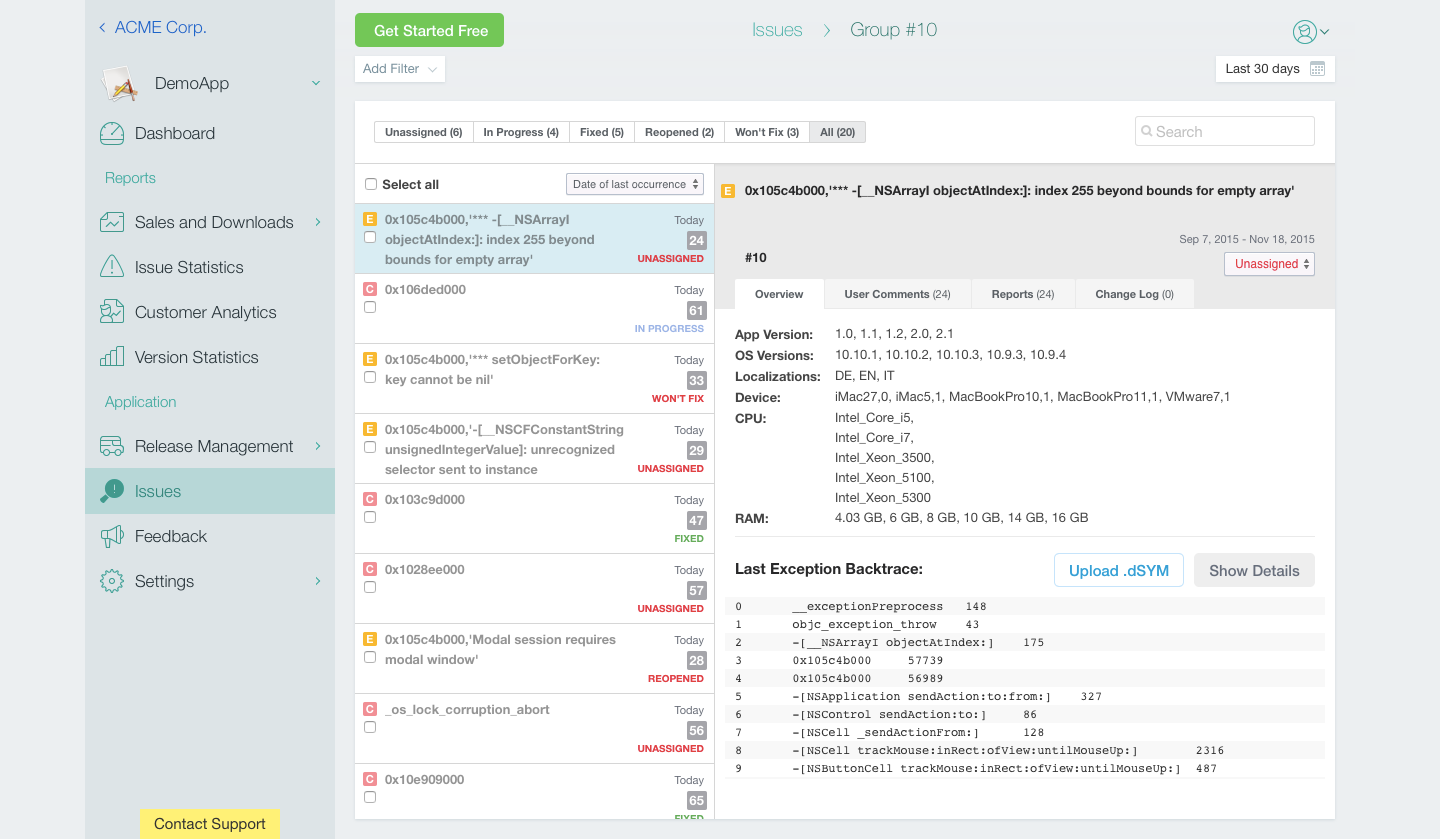Click the Release Management truck icon
Image resolution: width=1440 pixels, height=839 pixels.
point(112,446)
